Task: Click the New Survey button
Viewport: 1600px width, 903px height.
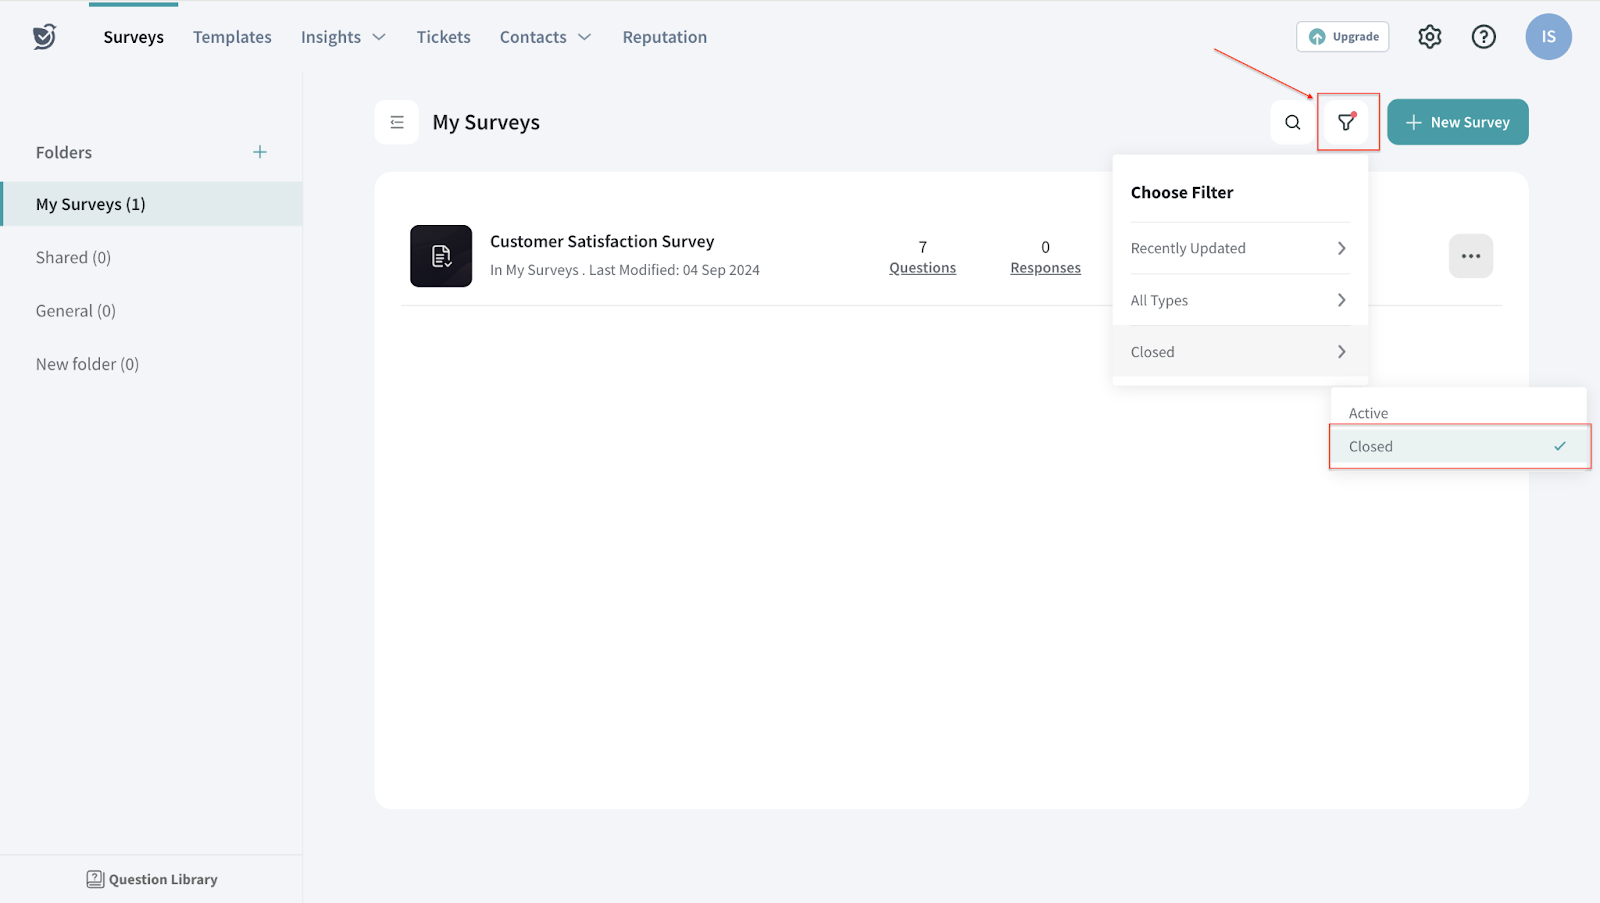Action: (x=1457, y=122)
